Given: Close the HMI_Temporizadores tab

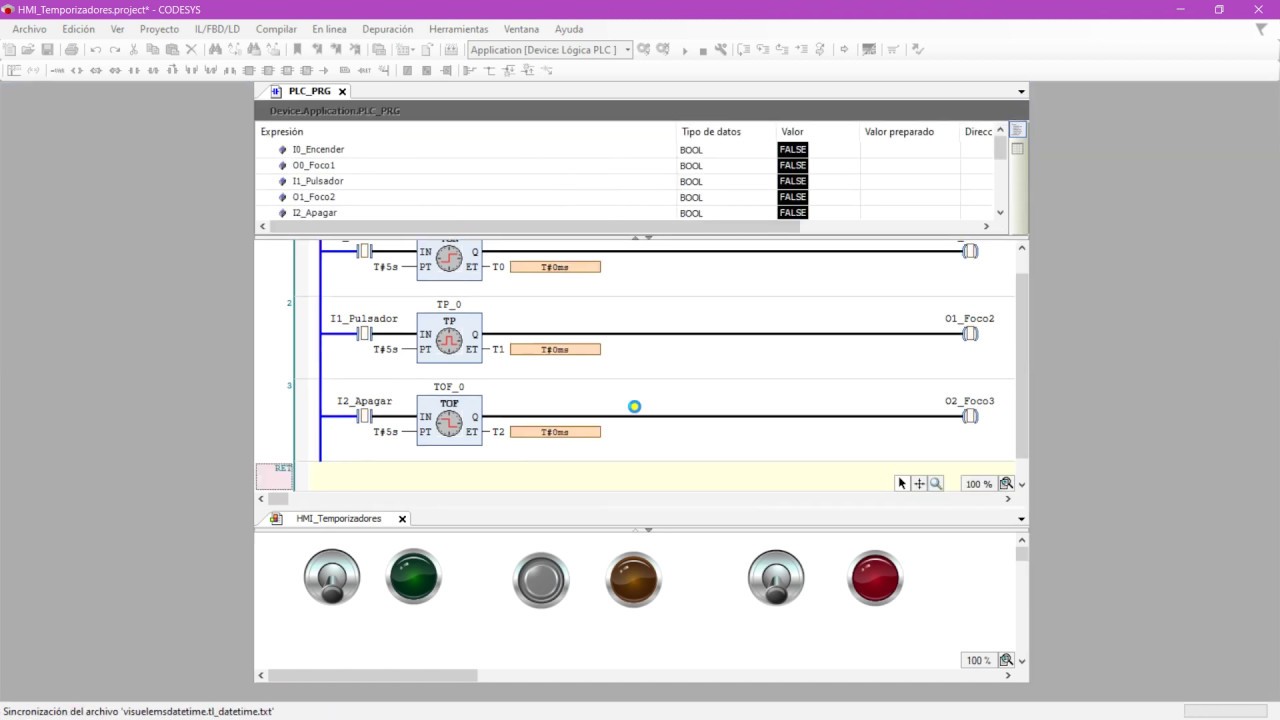Looking at the screenshot, I should 403,519.
